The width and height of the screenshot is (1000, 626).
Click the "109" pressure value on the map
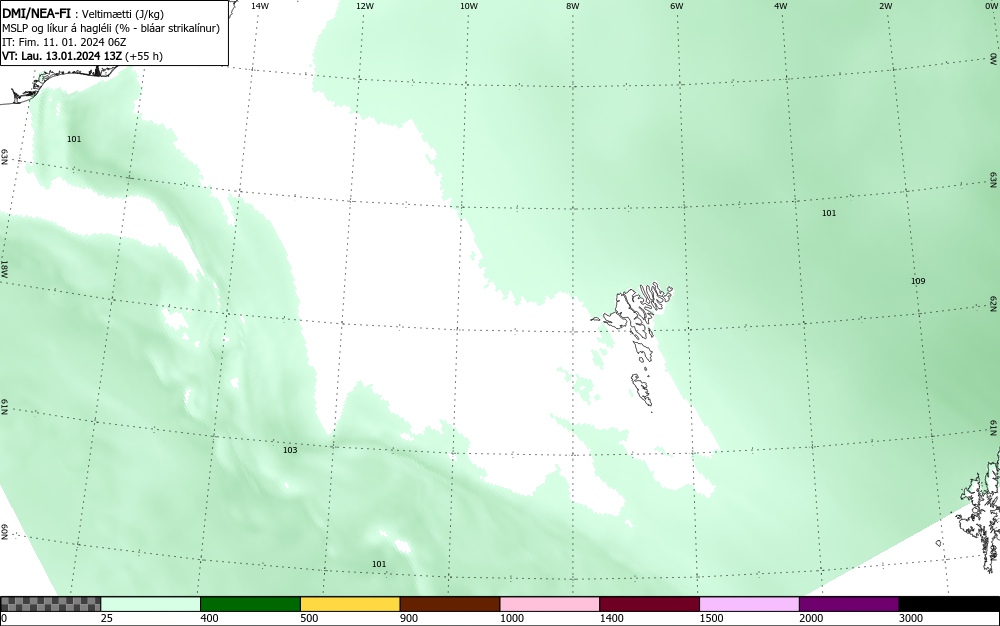[x=918, y=281]
